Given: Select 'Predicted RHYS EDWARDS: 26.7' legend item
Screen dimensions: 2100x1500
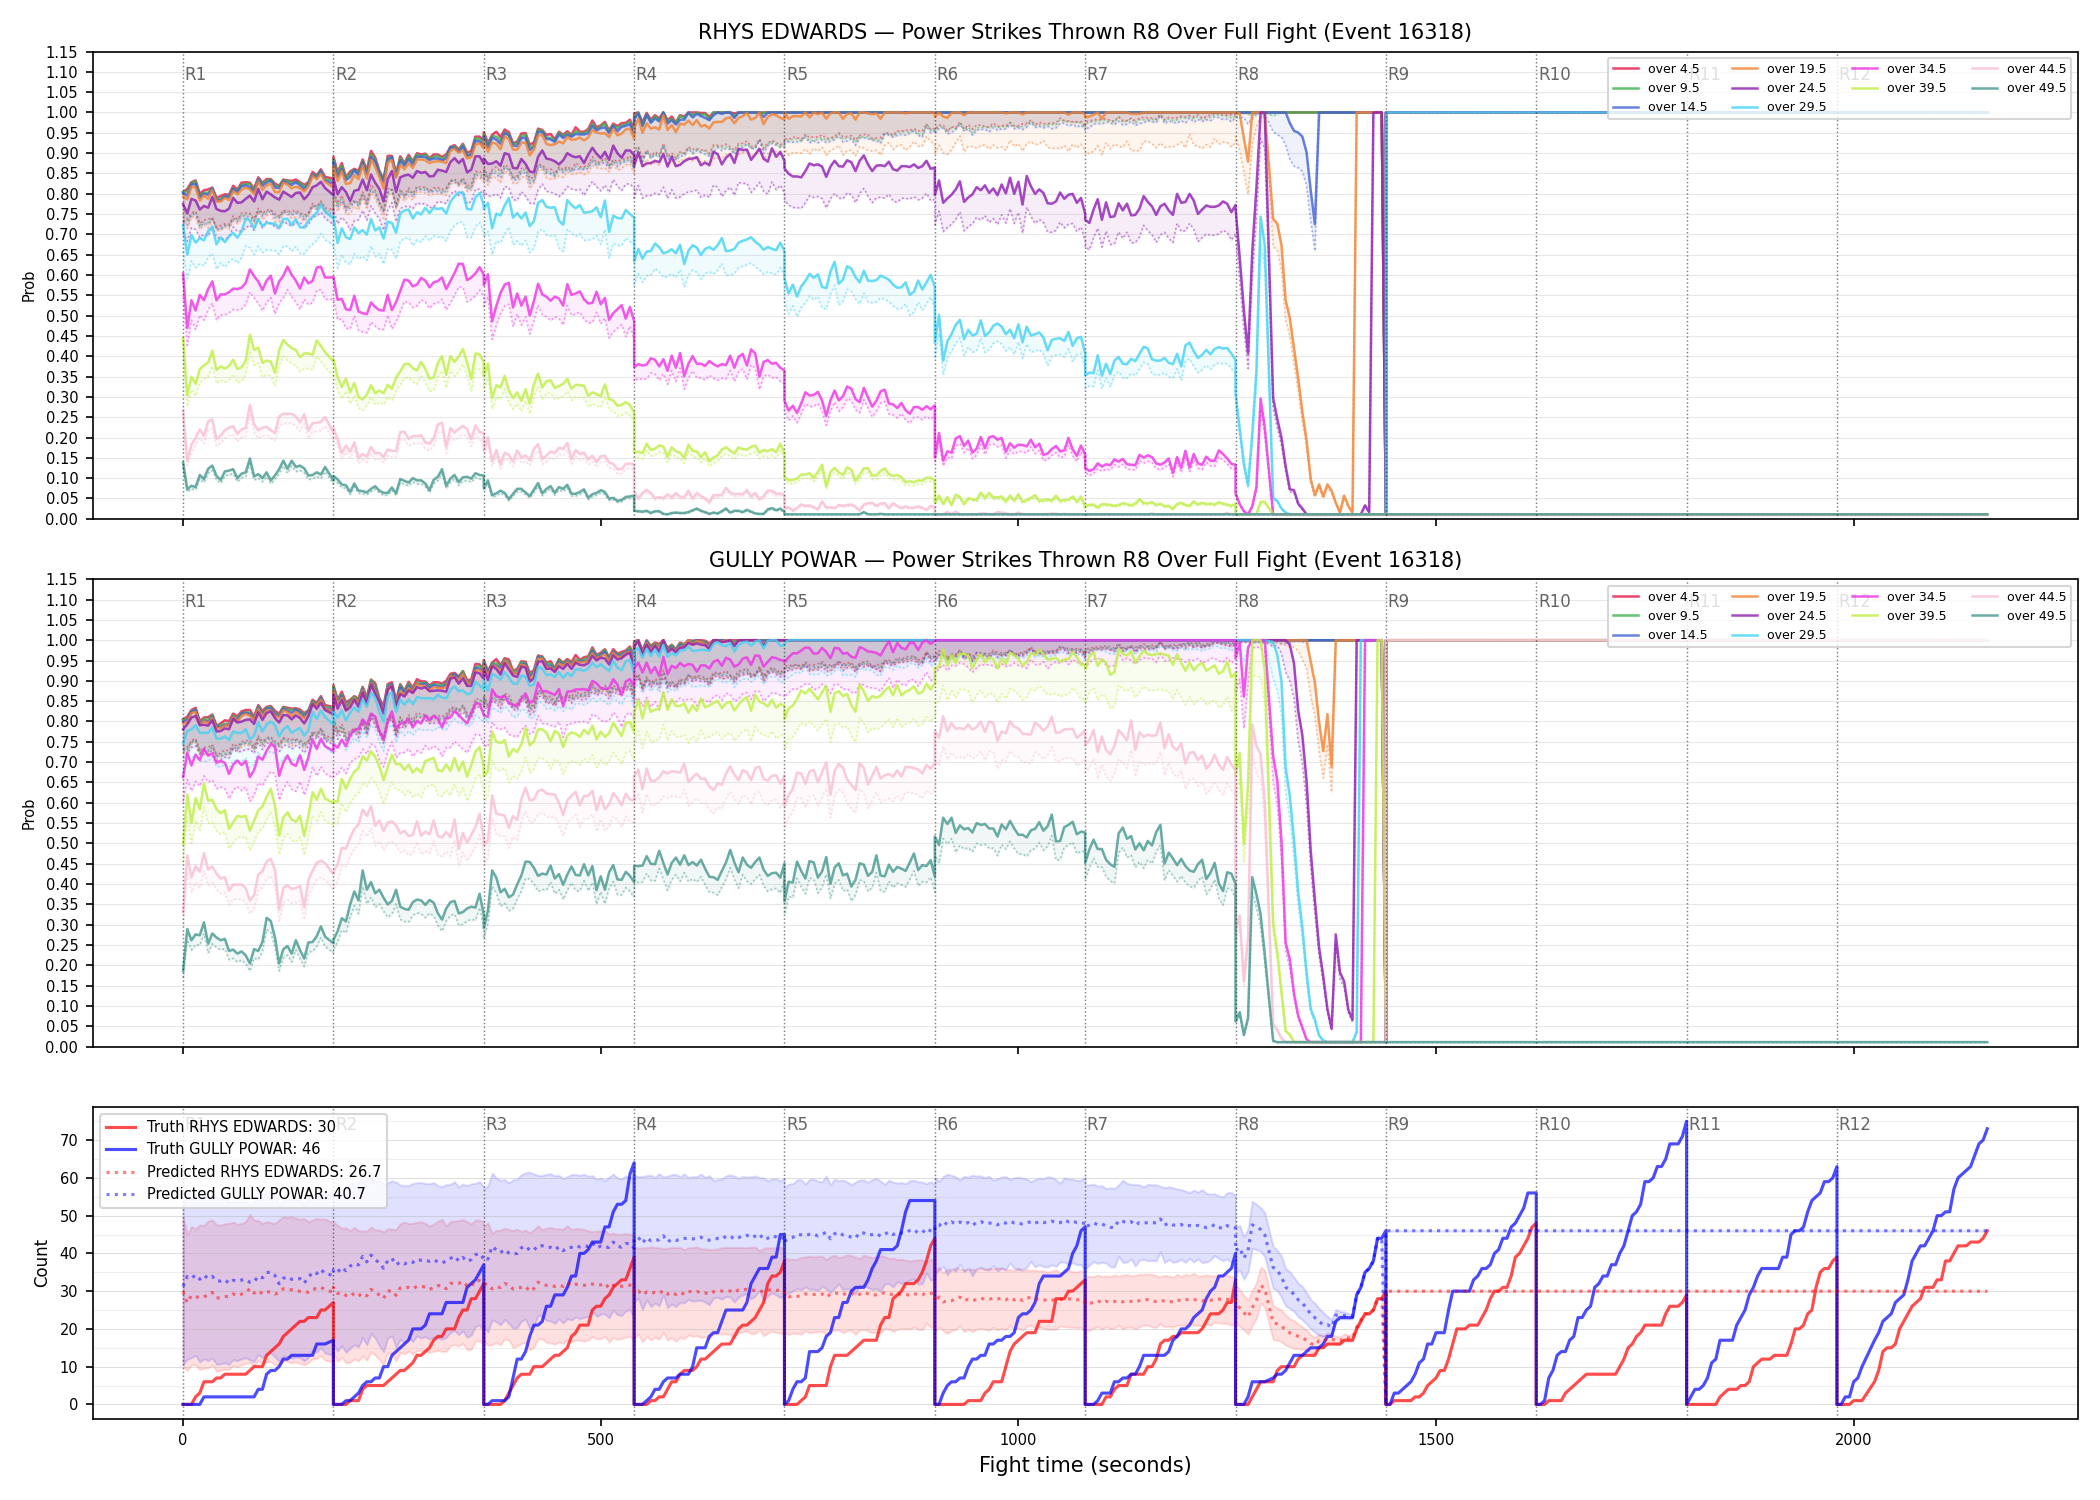Looking at the screenshot, I should 243,1171.
